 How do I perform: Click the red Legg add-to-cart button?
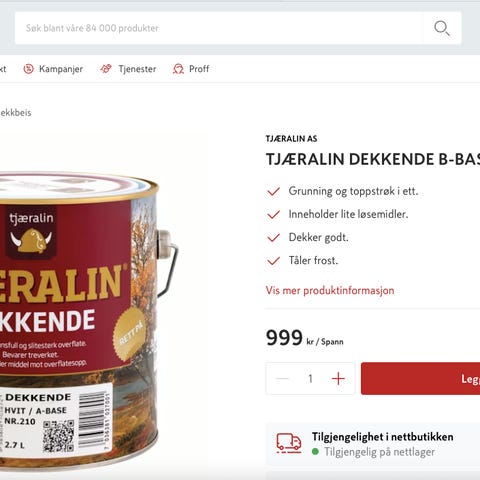pos(420,379)
